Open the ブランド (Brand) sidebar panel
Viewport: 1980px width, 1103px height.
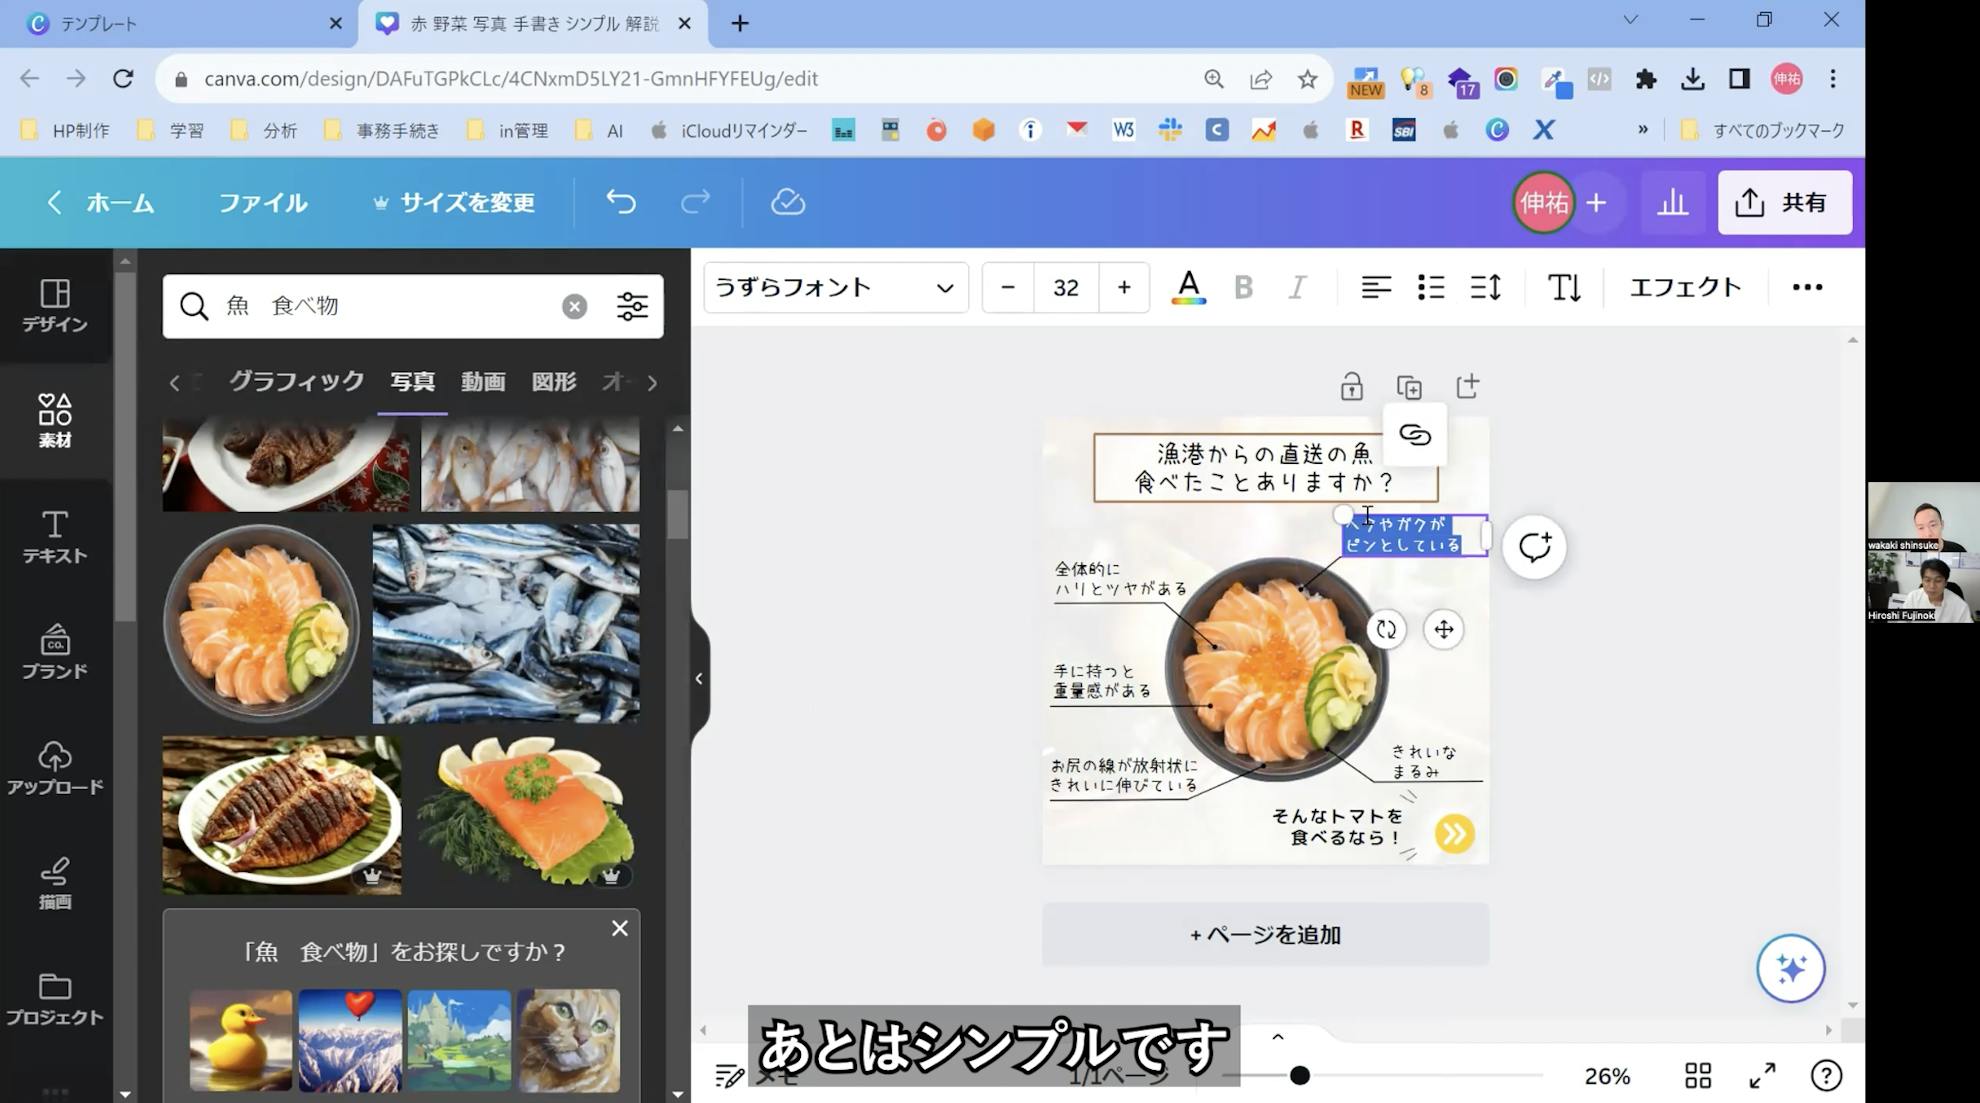pyautogui.click(x=55, y=652)
